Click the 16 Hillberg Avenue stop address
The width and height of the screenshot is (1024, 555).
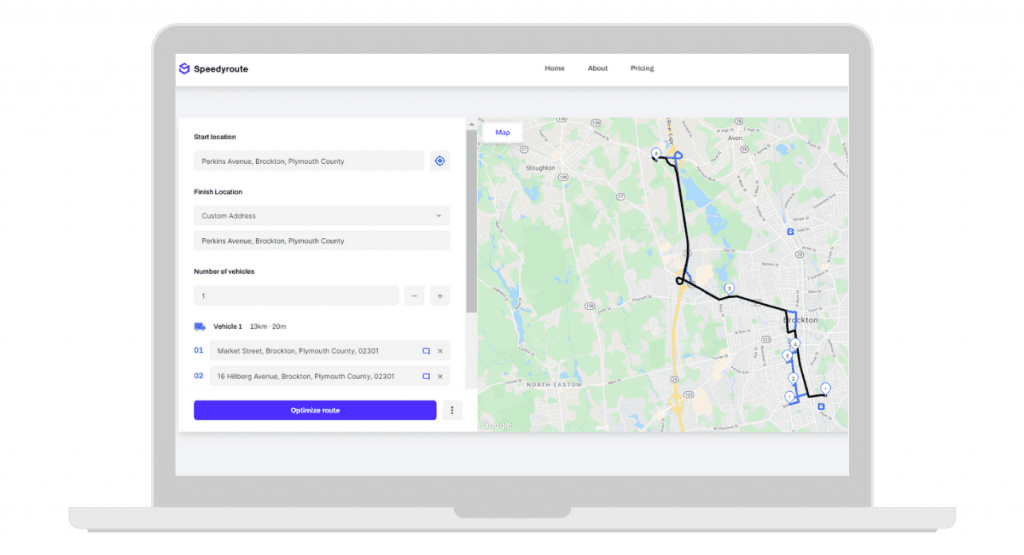pyautogui.click(x=306, y=377)
